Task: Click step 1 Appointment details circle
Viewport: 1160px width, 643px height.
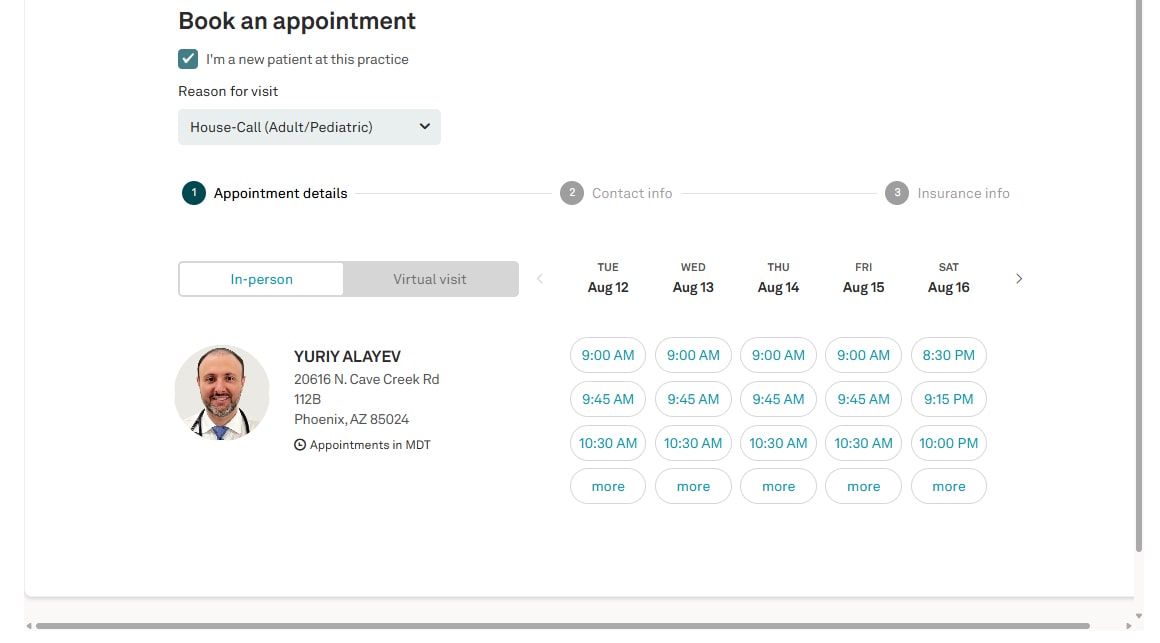Action: 193,193
